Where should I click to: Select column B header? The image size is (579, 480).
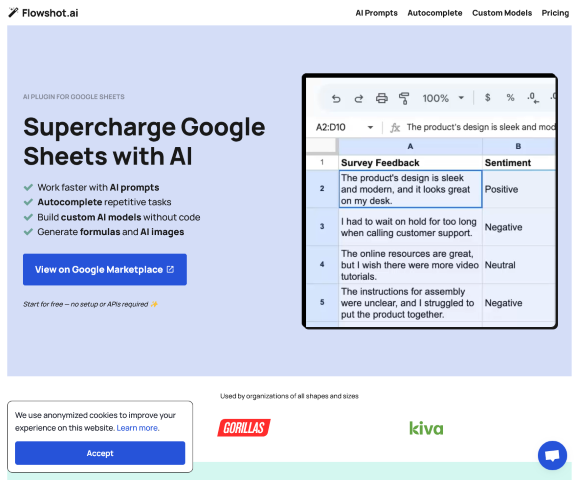518,146
